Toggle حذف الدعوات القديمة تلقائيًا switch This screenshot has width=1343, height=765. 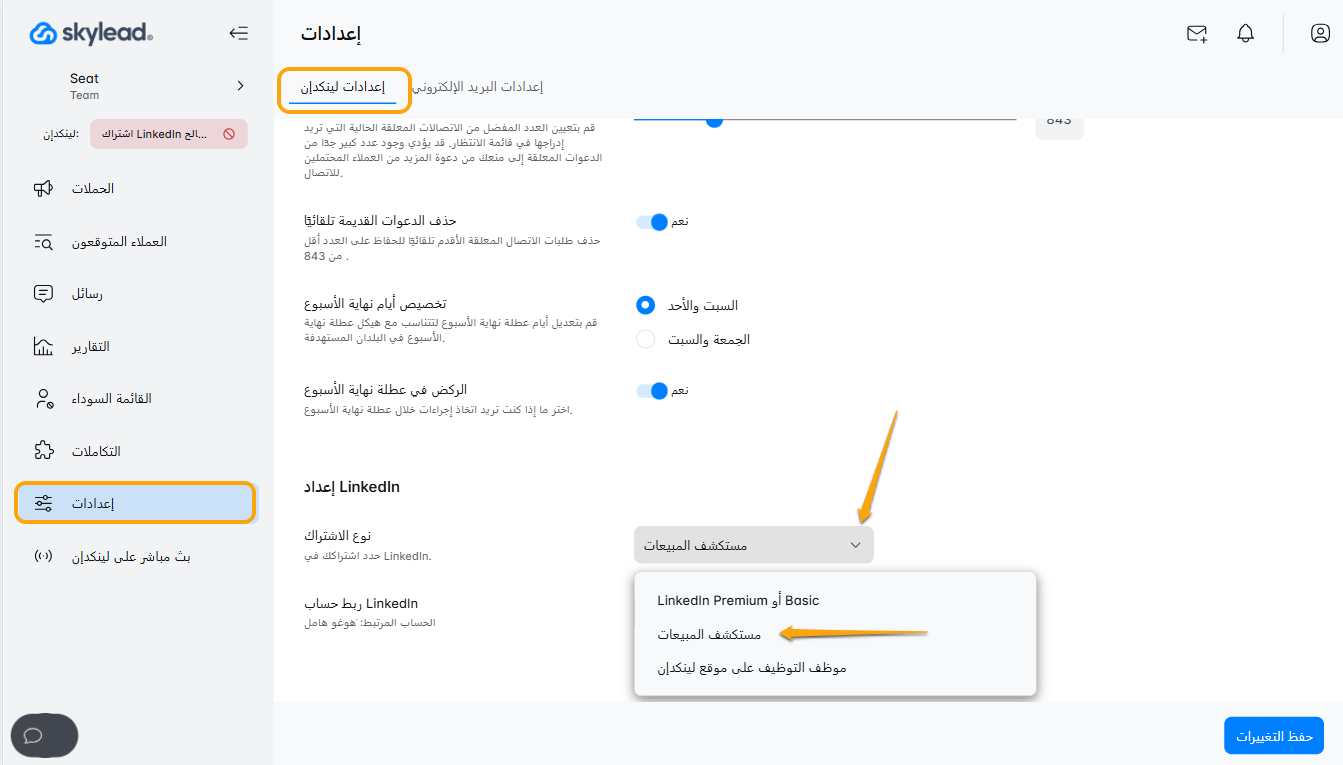tap(653, 222)
